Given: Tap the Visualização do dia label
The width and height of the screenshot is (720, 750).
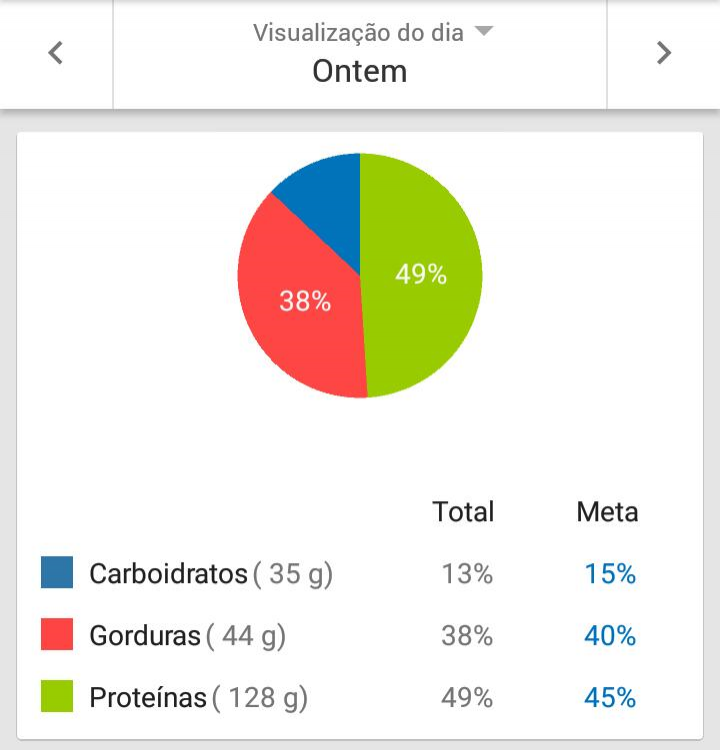Looking at the screenshot, I should tap(358, 33).
